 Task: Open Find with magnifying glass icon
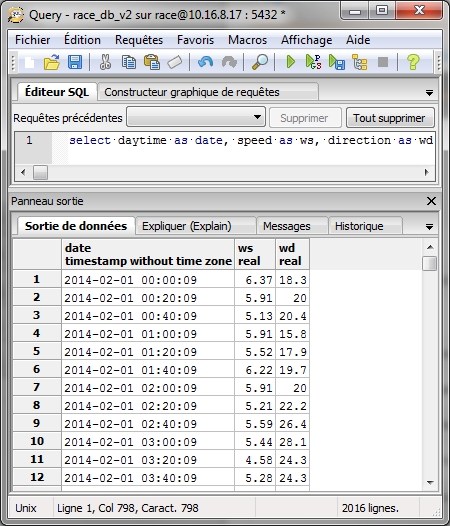260,62
